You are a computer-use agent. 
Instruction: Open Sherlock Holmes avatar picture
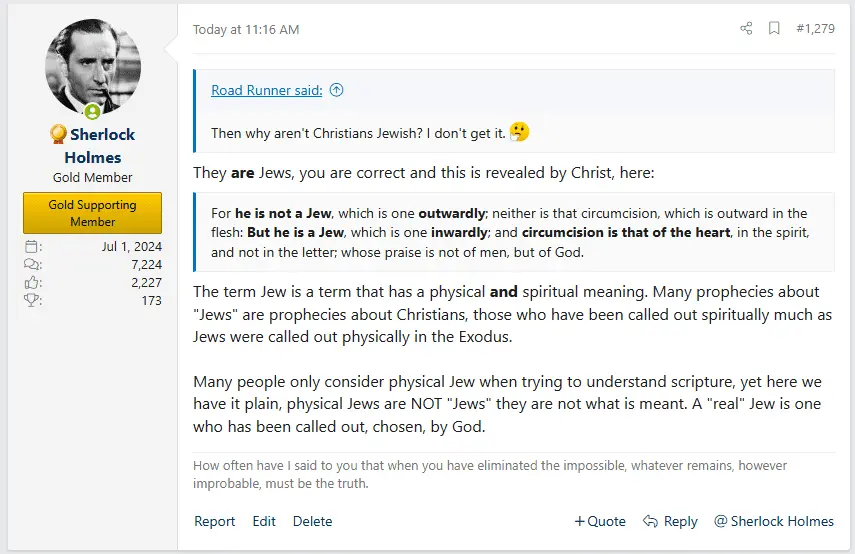pyautogui.click(x=93, y=66)
